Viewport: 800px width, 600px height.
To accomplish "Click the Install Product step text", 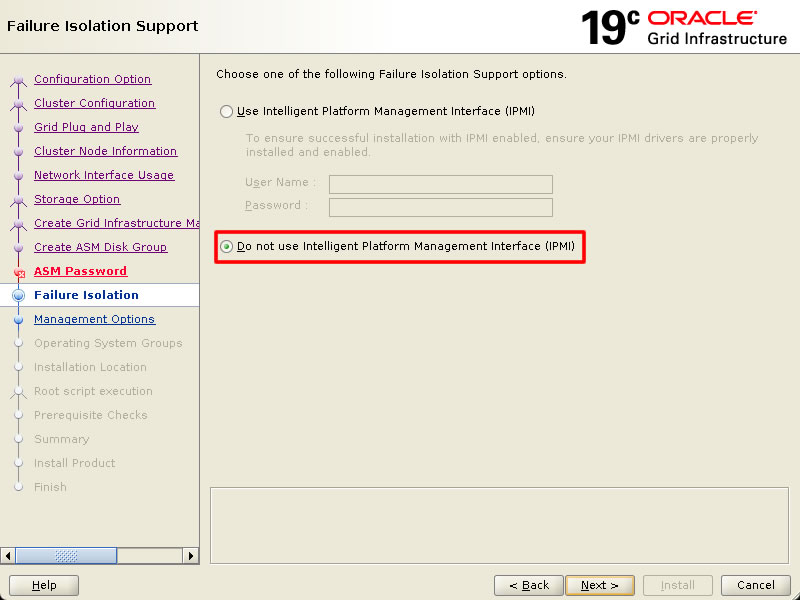I will click(x=74, y=463).
